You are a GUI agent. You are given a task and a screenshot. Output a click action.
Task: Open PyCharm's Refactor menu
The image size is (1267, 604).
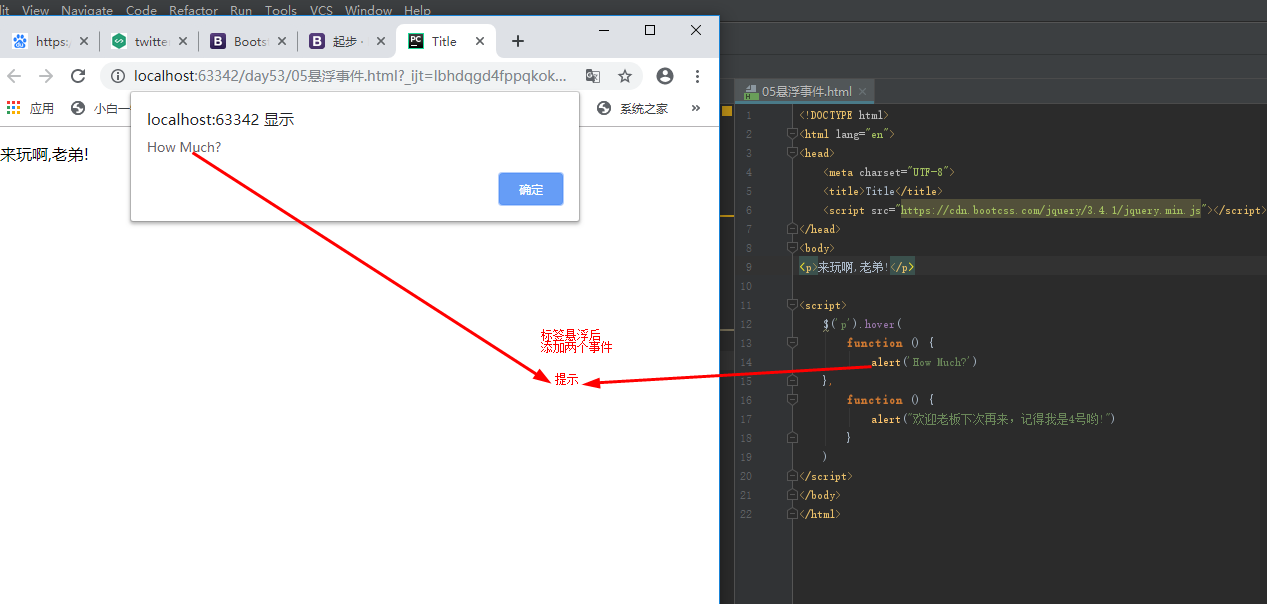click(193, 10)
